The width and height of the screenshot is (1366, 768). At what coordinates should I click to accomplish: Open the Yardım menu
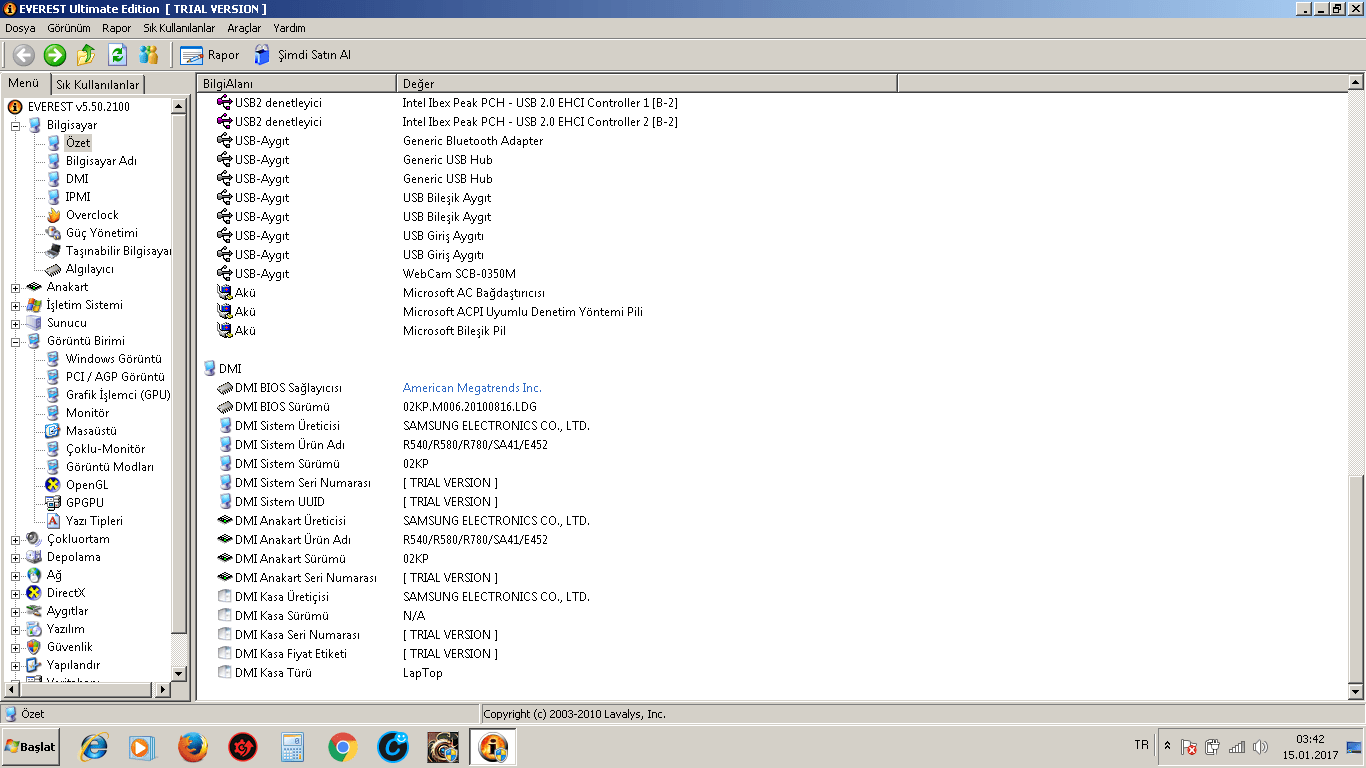(x=290, y=28)
